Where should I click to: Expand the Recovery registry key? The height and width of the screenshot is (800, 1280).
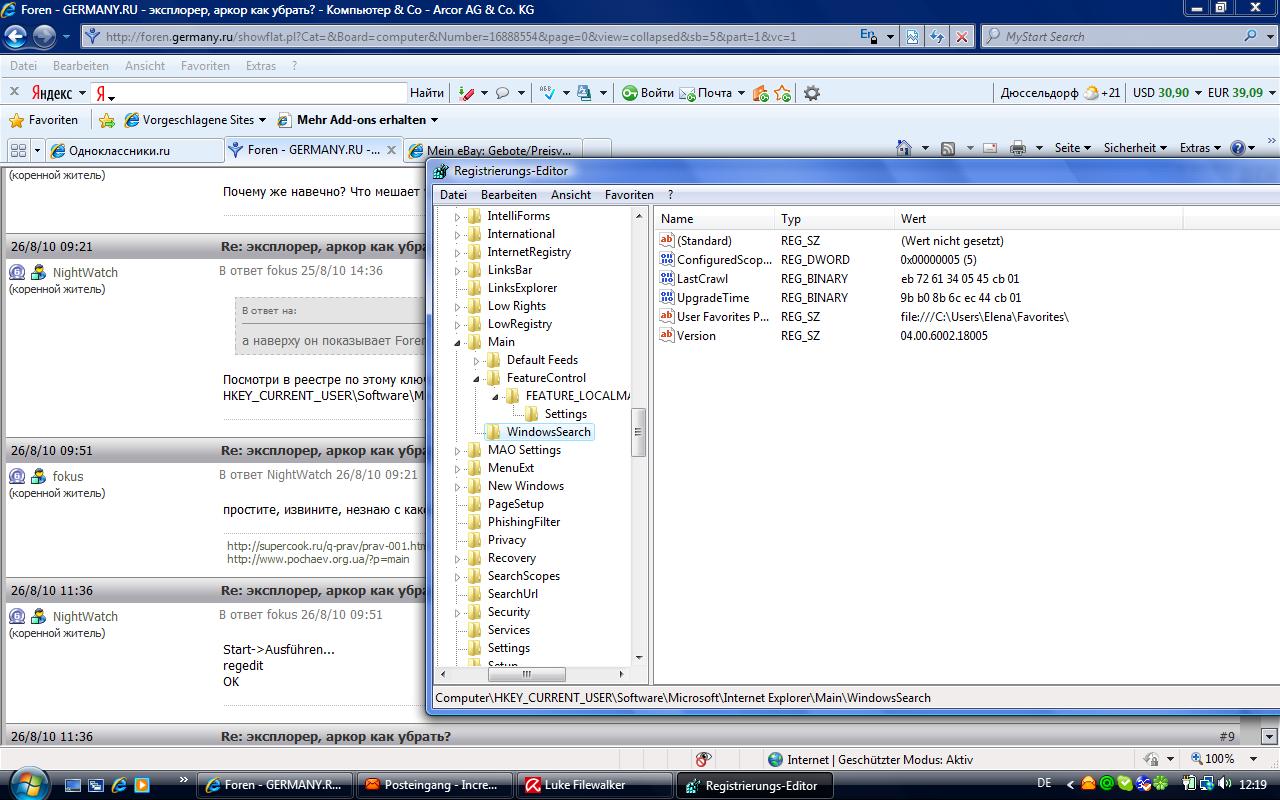tap(459, 558)
